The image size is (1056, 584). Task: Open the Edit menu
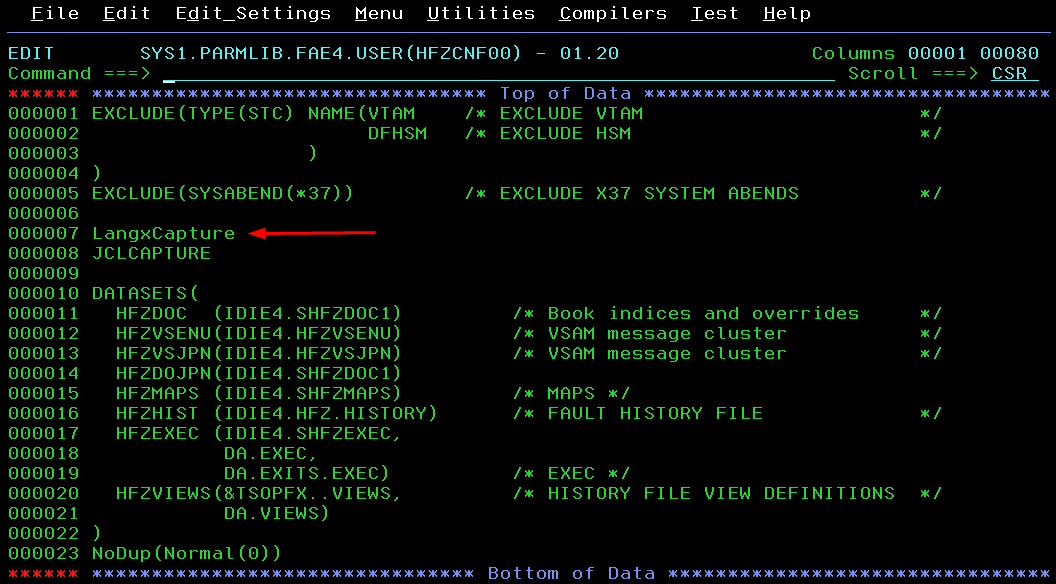click(x=127, y=14)
